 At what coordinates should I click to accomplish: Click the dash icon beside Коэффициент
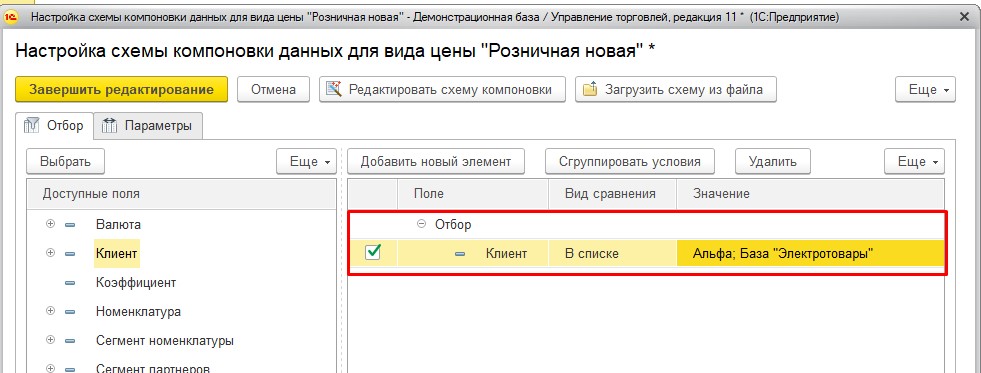[x=69, y=283]
